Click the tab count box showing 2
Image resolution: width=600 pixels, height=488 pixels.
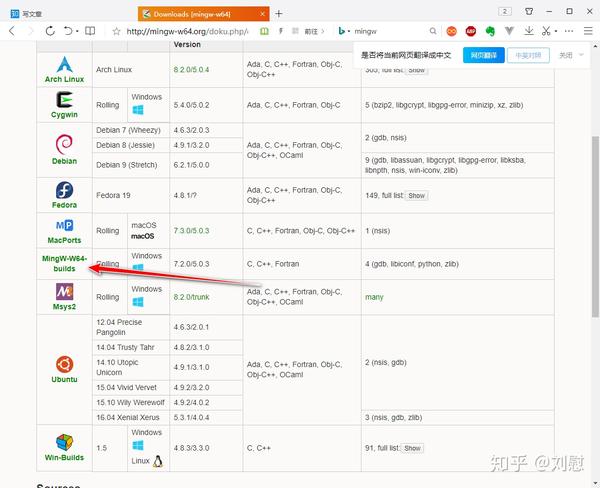tap(505, 11)
